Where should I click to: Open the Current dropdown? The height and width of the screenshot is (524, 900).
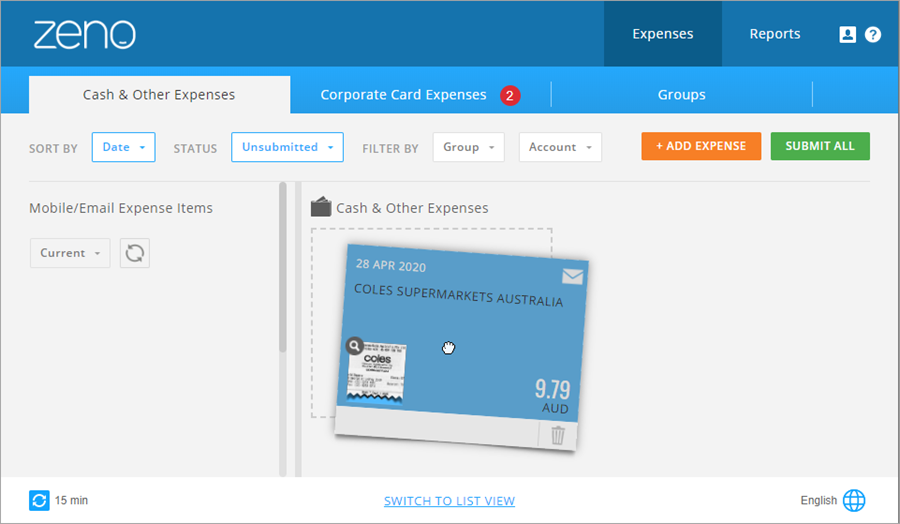pos(70,253)
